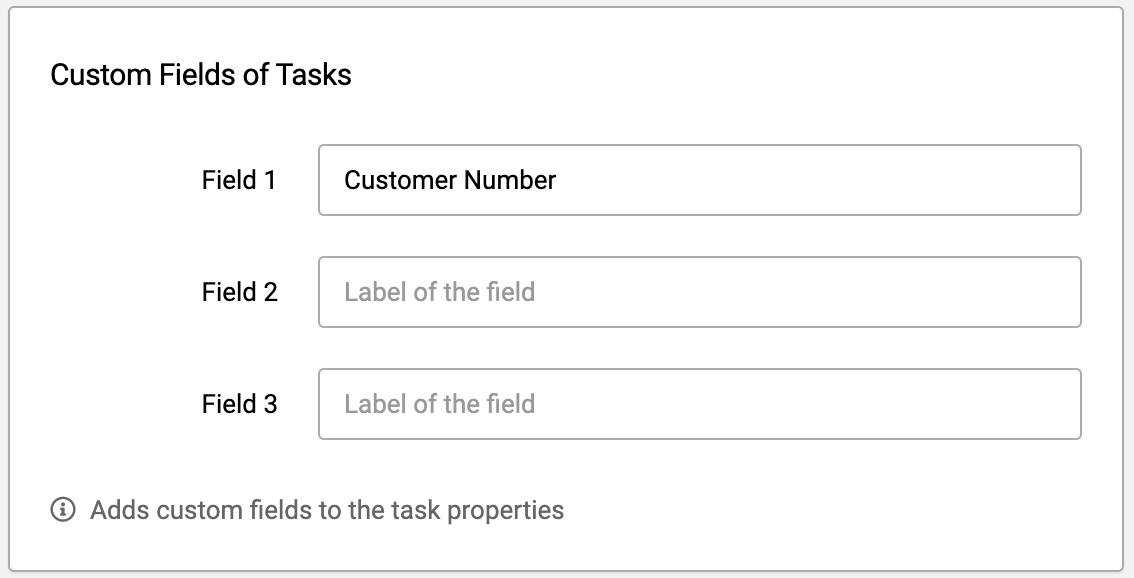Click the Adds custom fields helper text
The width and height of the screenshot is (1134, 578).
(x=327, y=510)
